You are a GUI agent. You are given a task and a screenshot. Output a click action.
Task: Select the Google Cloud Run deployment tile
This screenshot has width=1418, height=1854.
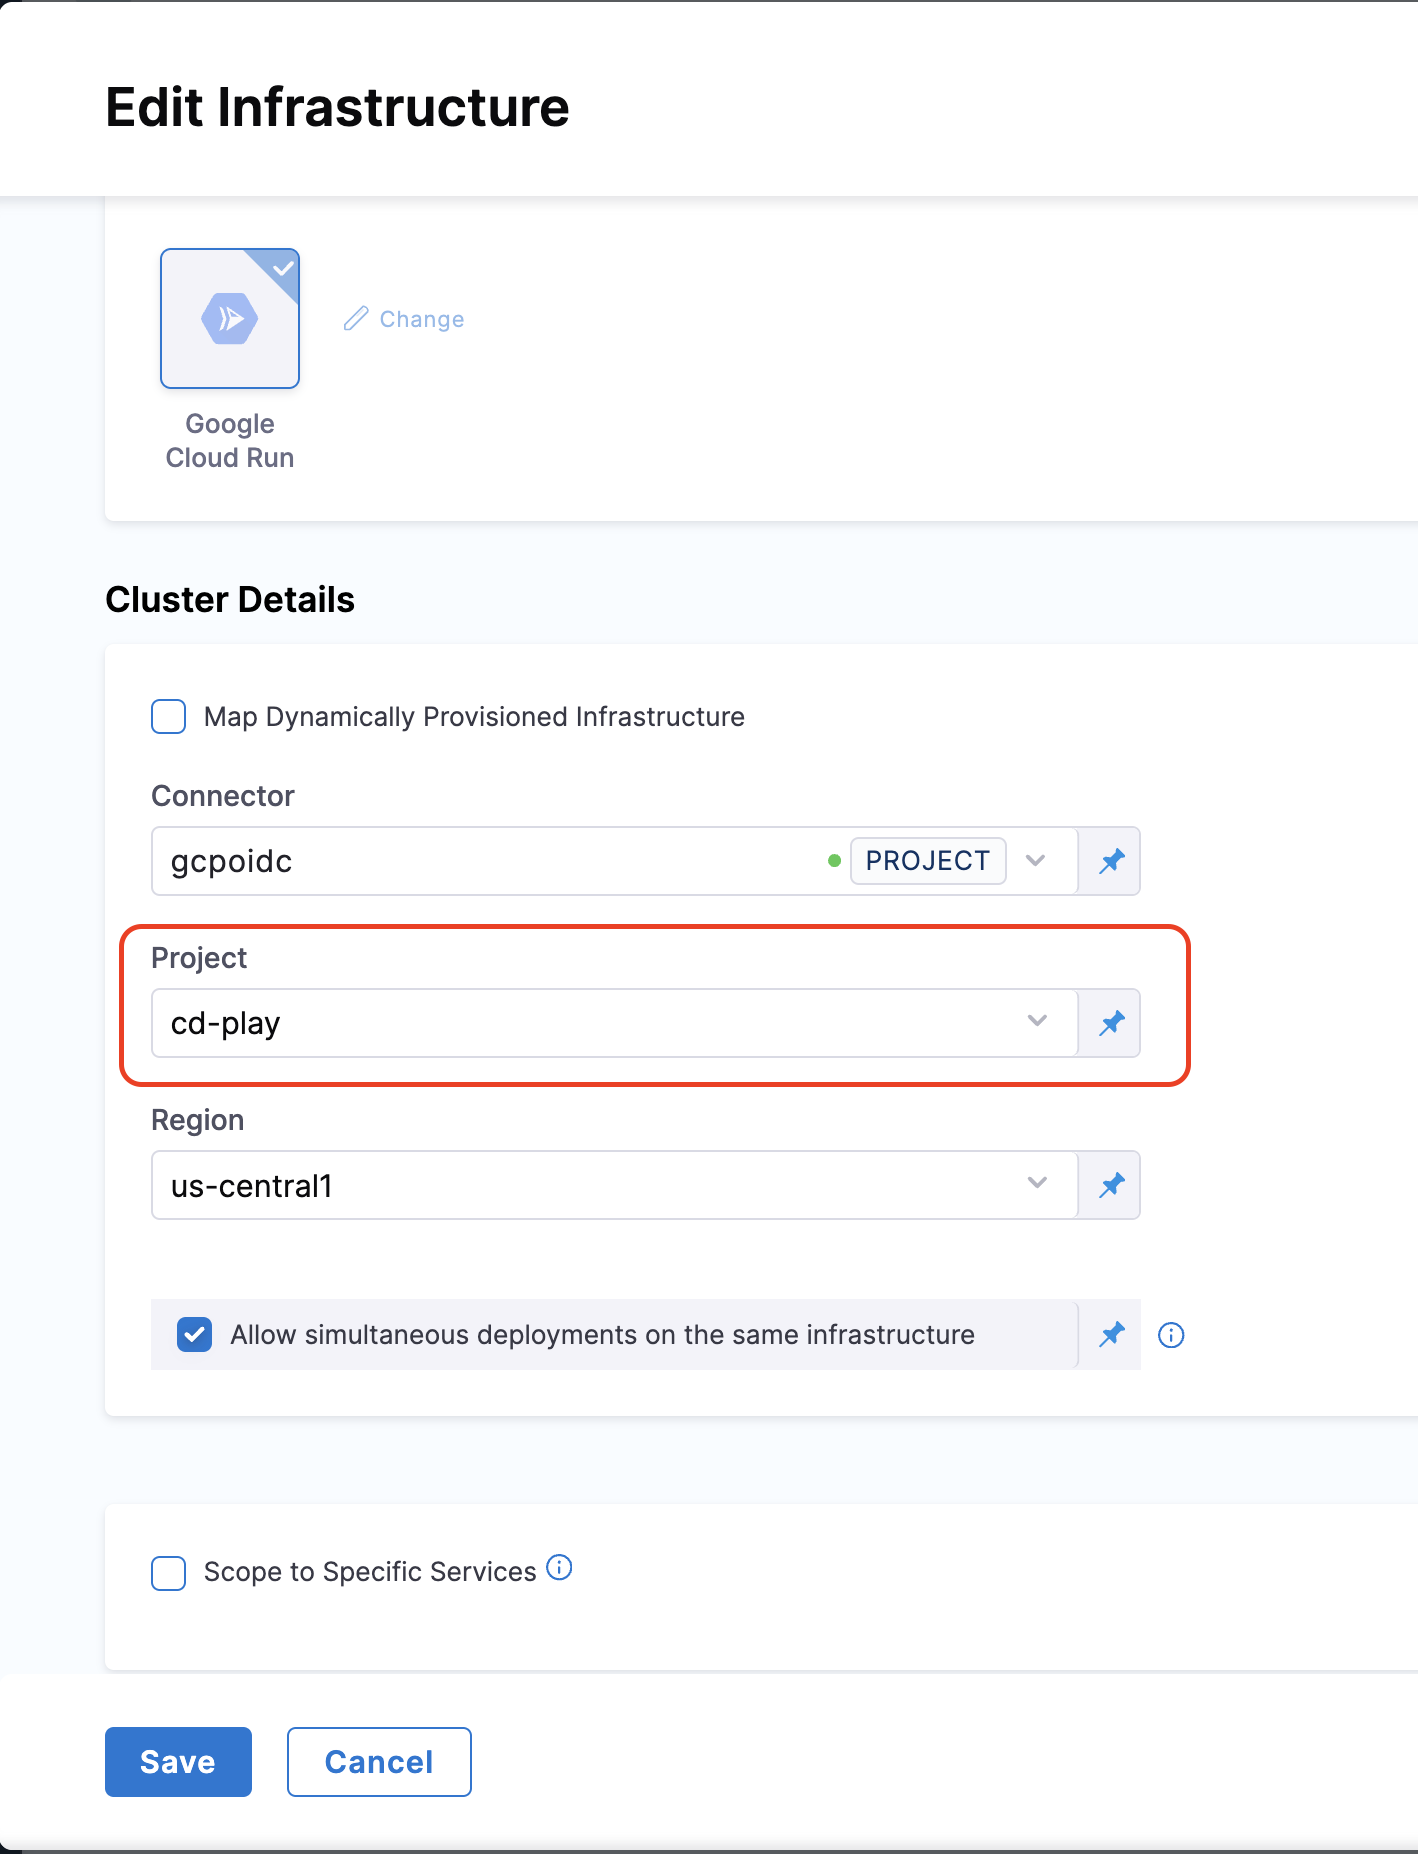coord(230,318)
